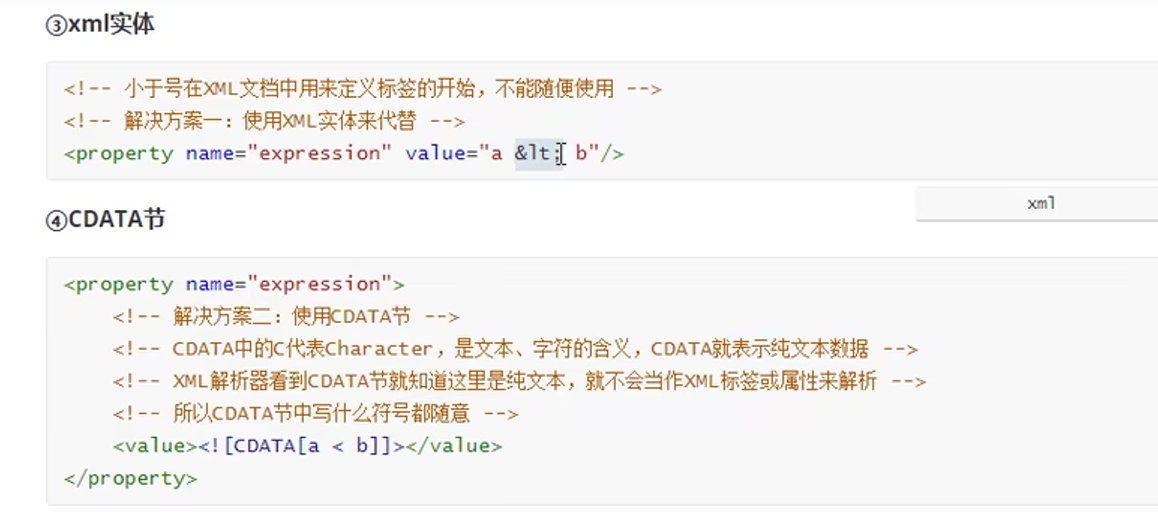
Task: Click the CDATA[a < b] text
Action: tap(312, 446)
